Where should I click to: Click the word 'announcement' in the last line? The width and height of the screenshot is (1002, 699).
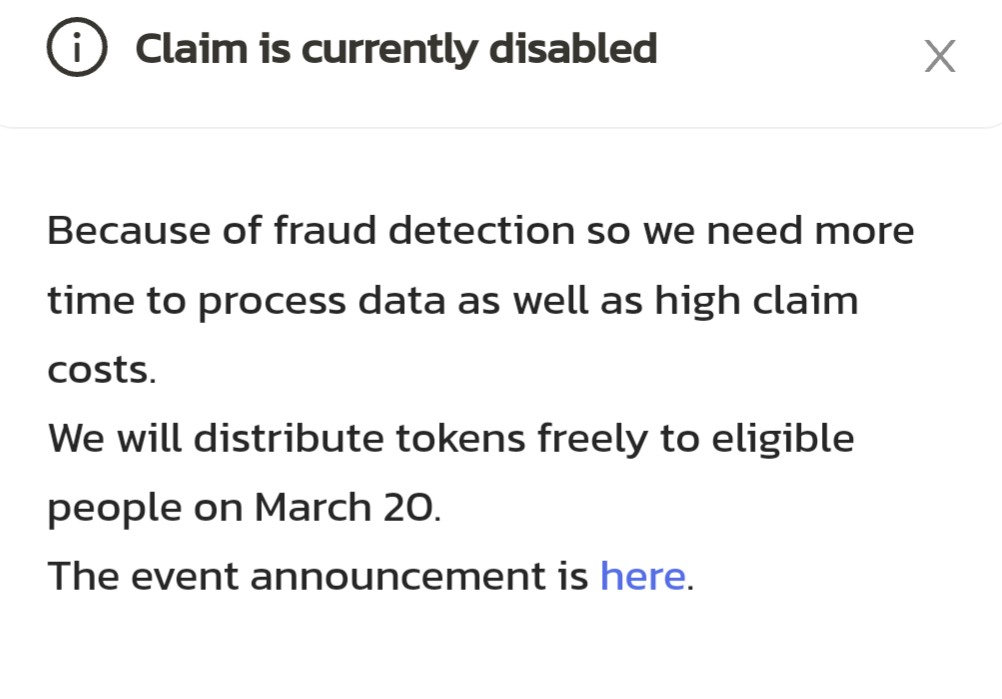419,577
